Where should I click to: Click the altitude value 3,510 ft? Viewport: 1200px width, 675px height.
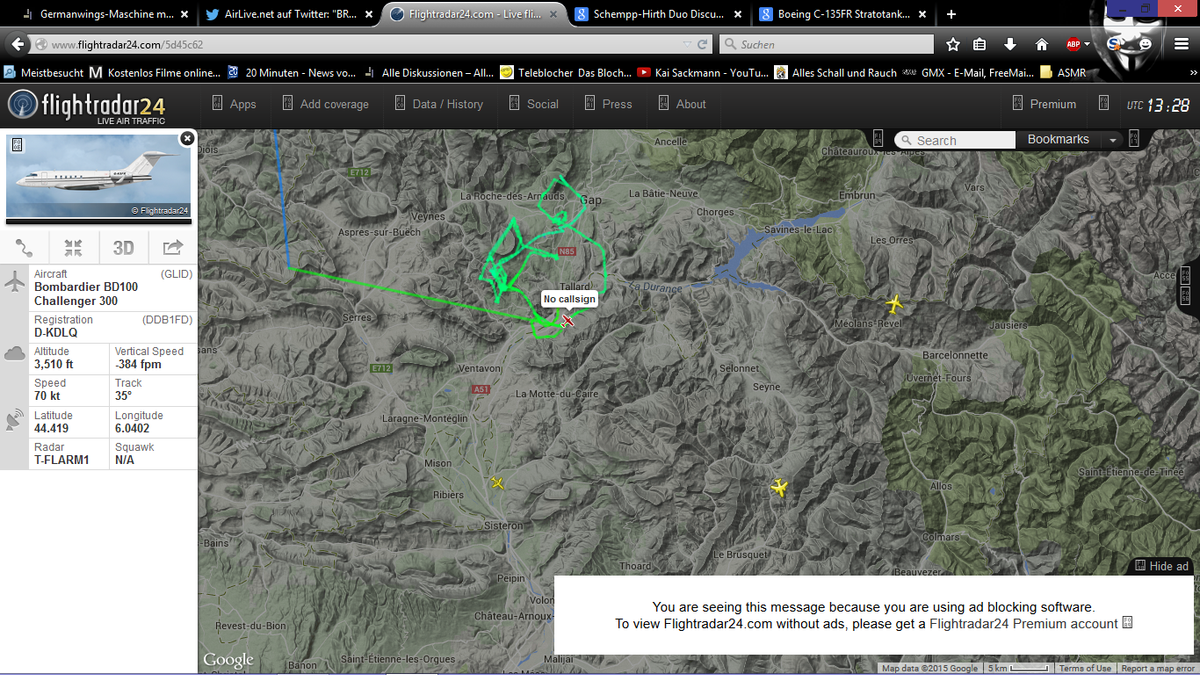[x=52, y=365]
